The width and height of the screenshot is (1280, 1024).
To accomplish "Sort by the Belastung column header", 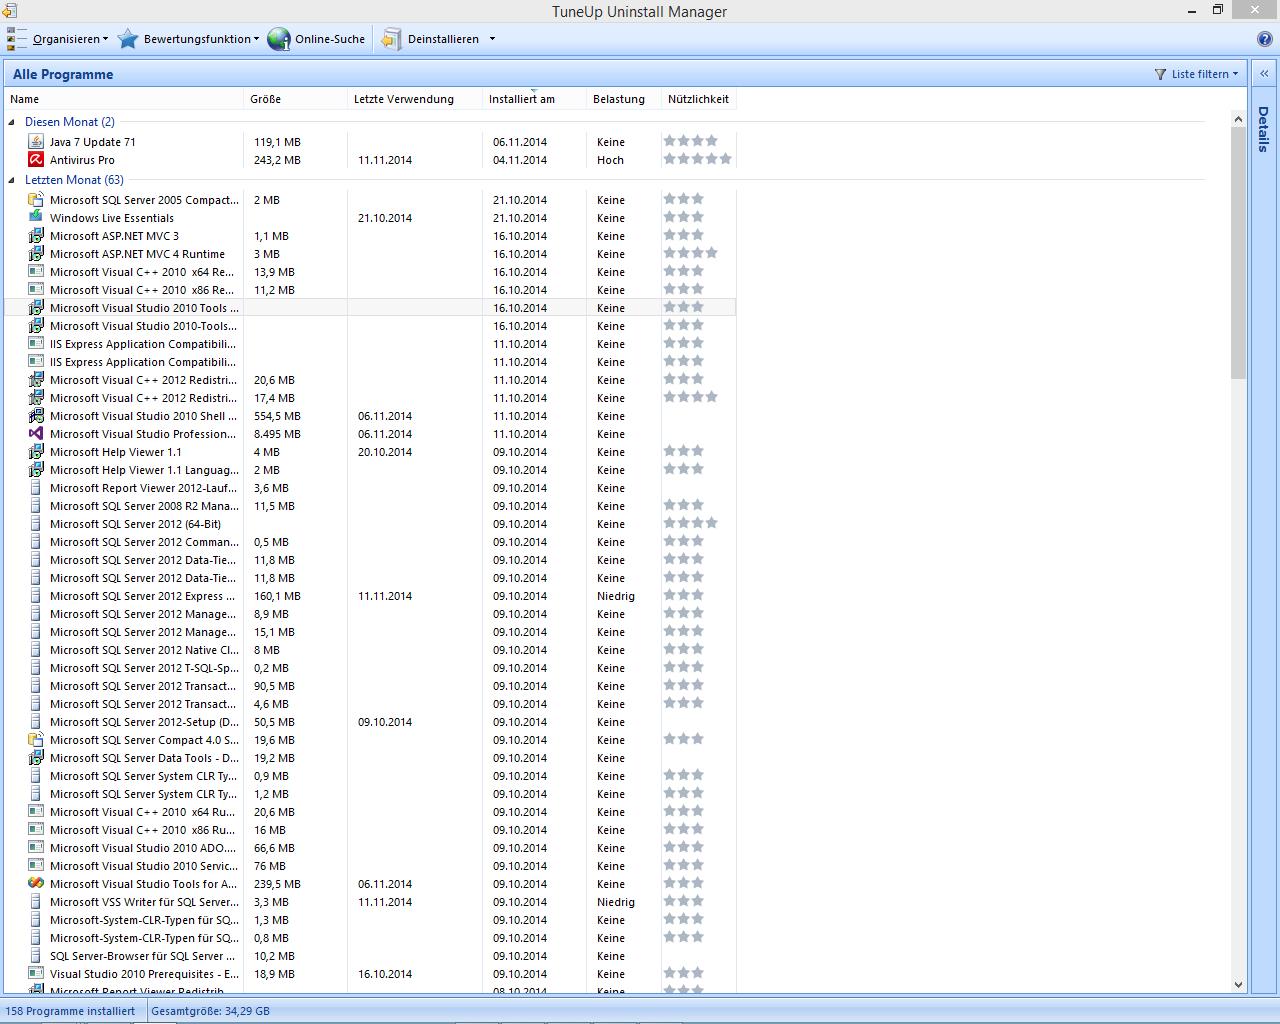I will (x=626, y=99).
